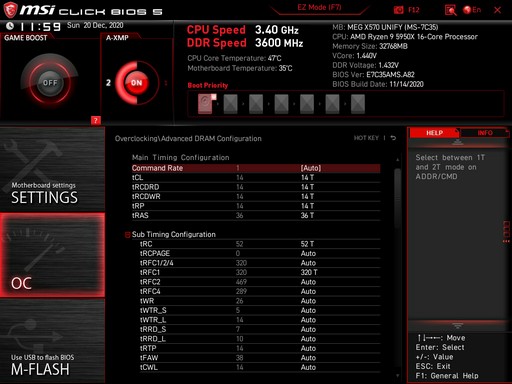Edit the tRAS value 36 T

(307, 215)
